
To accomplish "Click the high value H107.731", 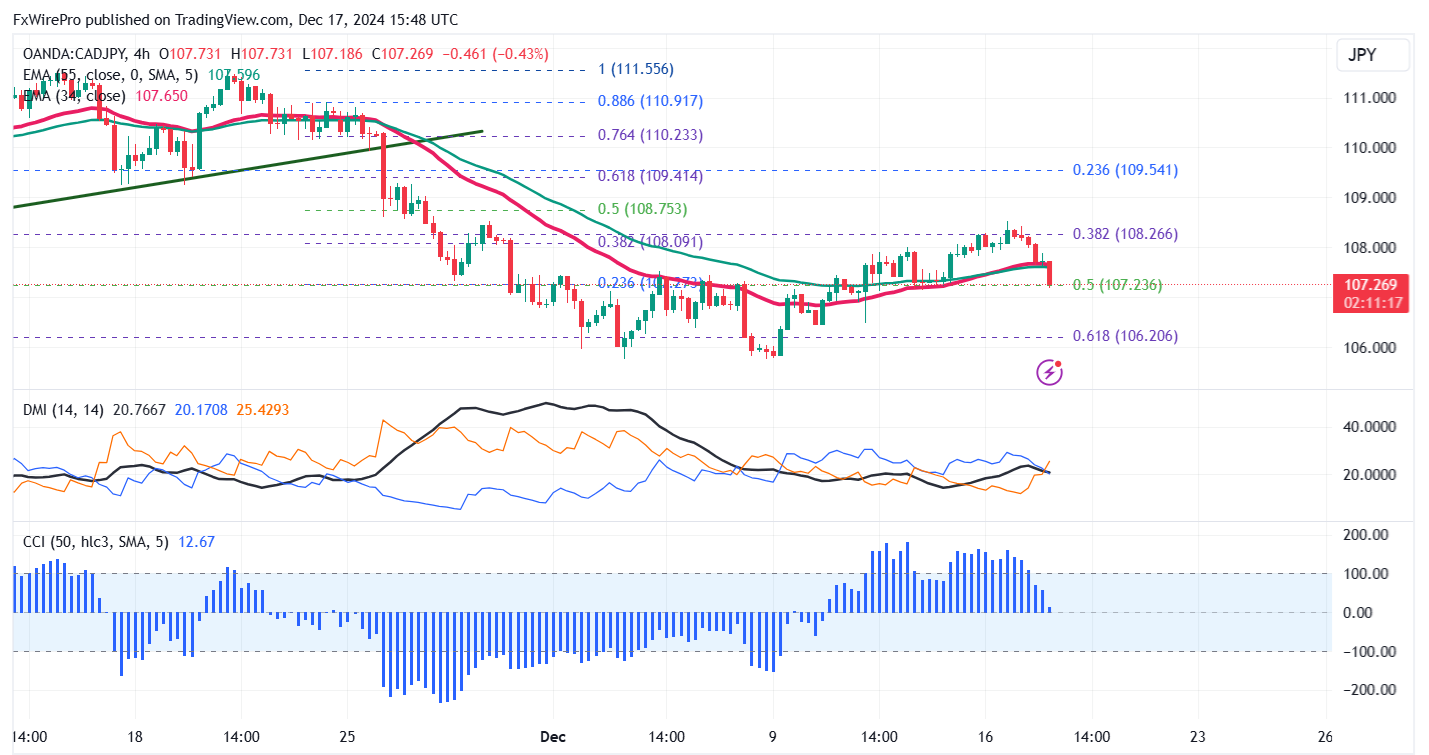I will pos(262,54).
